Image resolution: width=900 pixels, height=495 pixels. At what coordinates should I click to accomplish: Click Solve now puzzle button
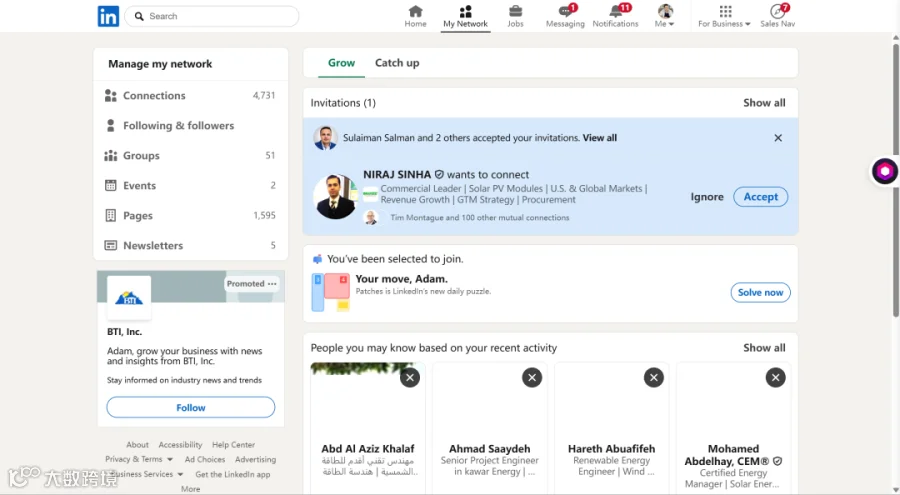coord(760,292)
